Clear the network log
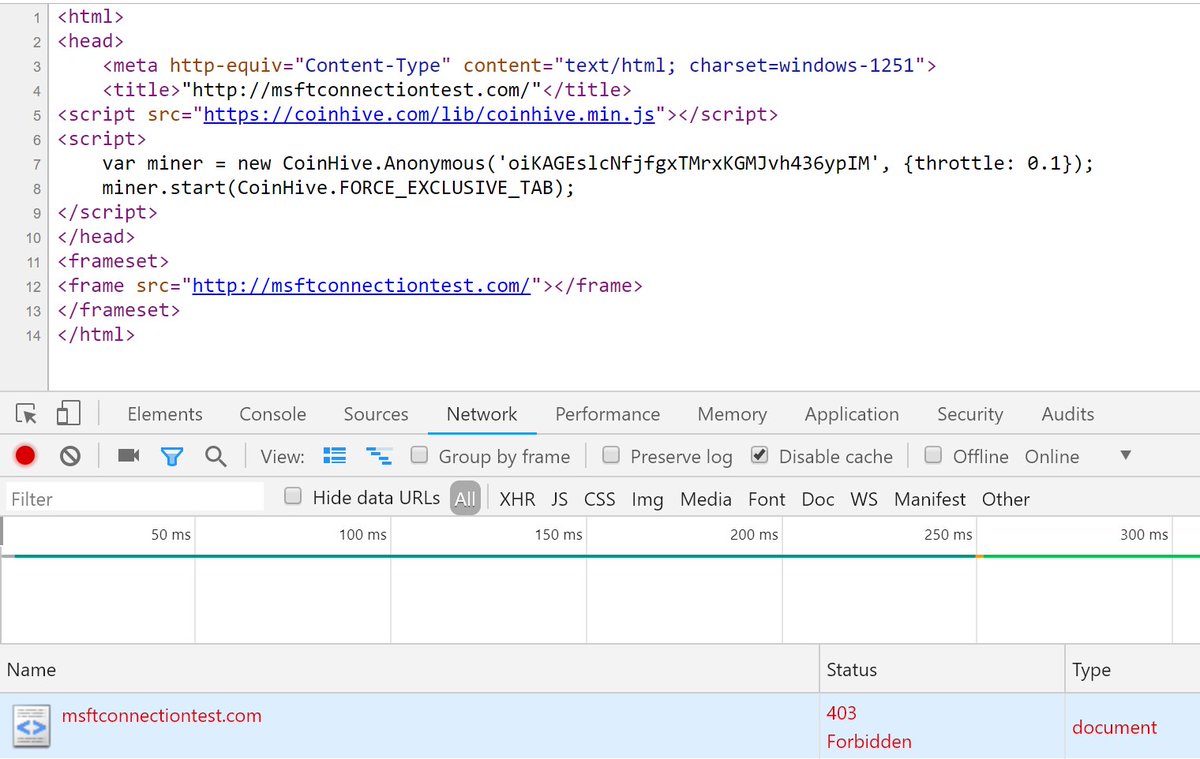 69,456
